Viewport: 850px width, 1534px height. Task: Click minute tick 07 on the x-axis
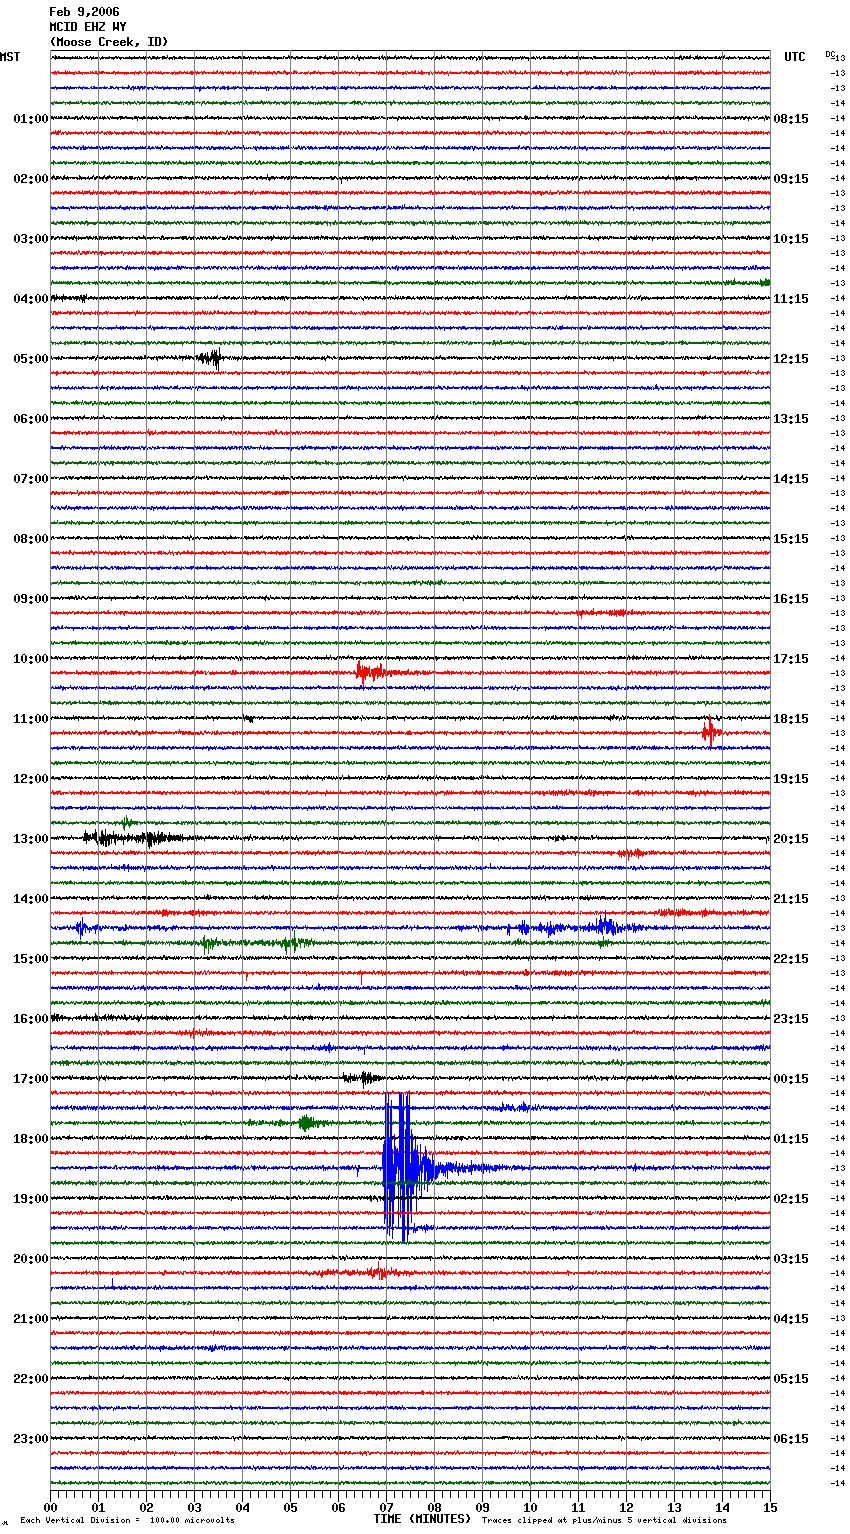click(x=387, y=1507)
